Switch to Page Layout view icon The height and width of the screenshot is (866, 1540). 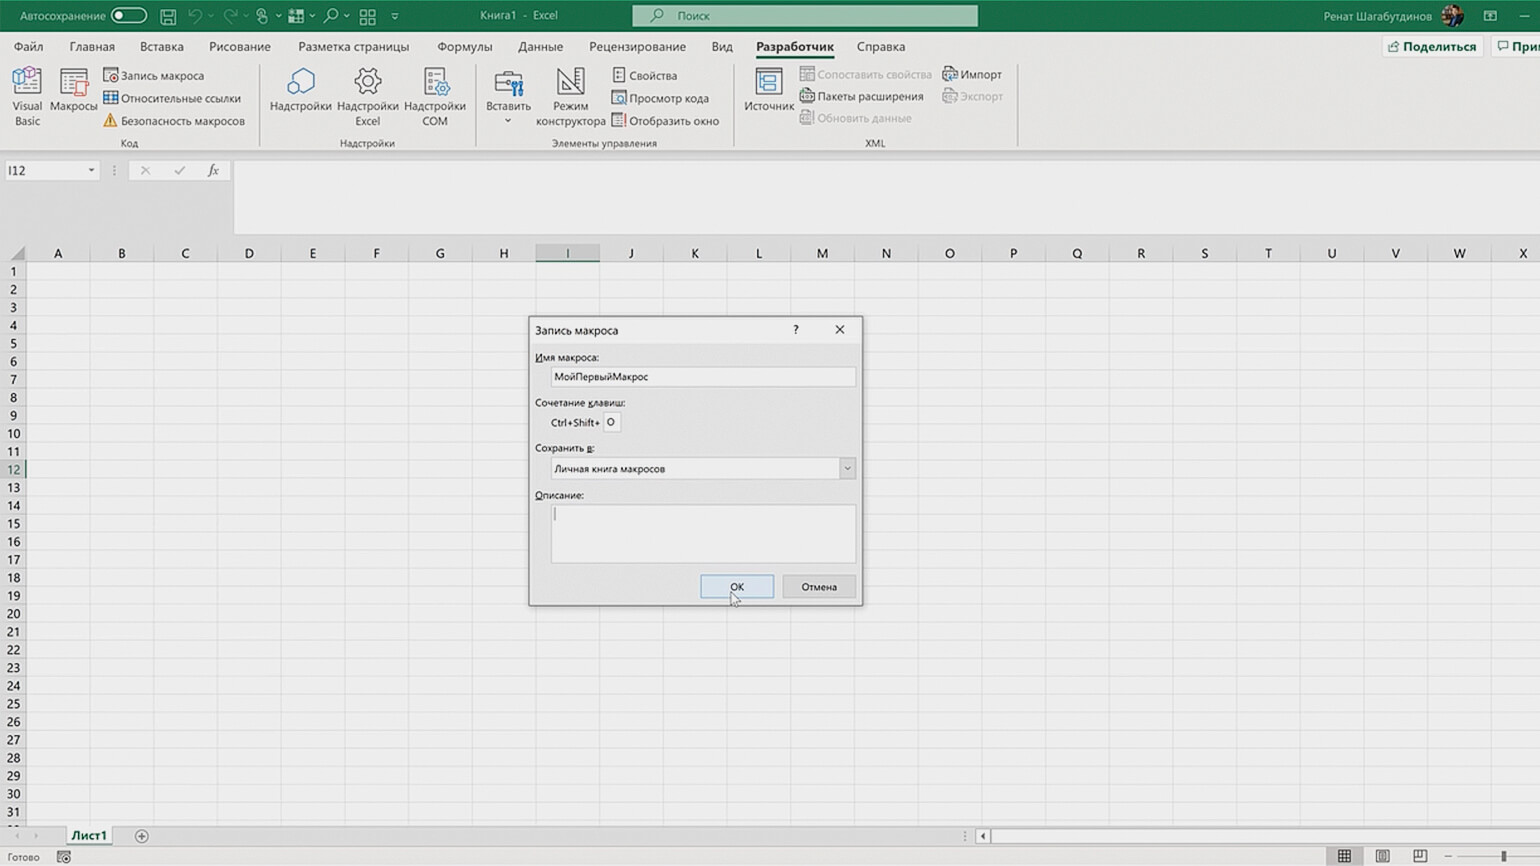coord(1382,856)
